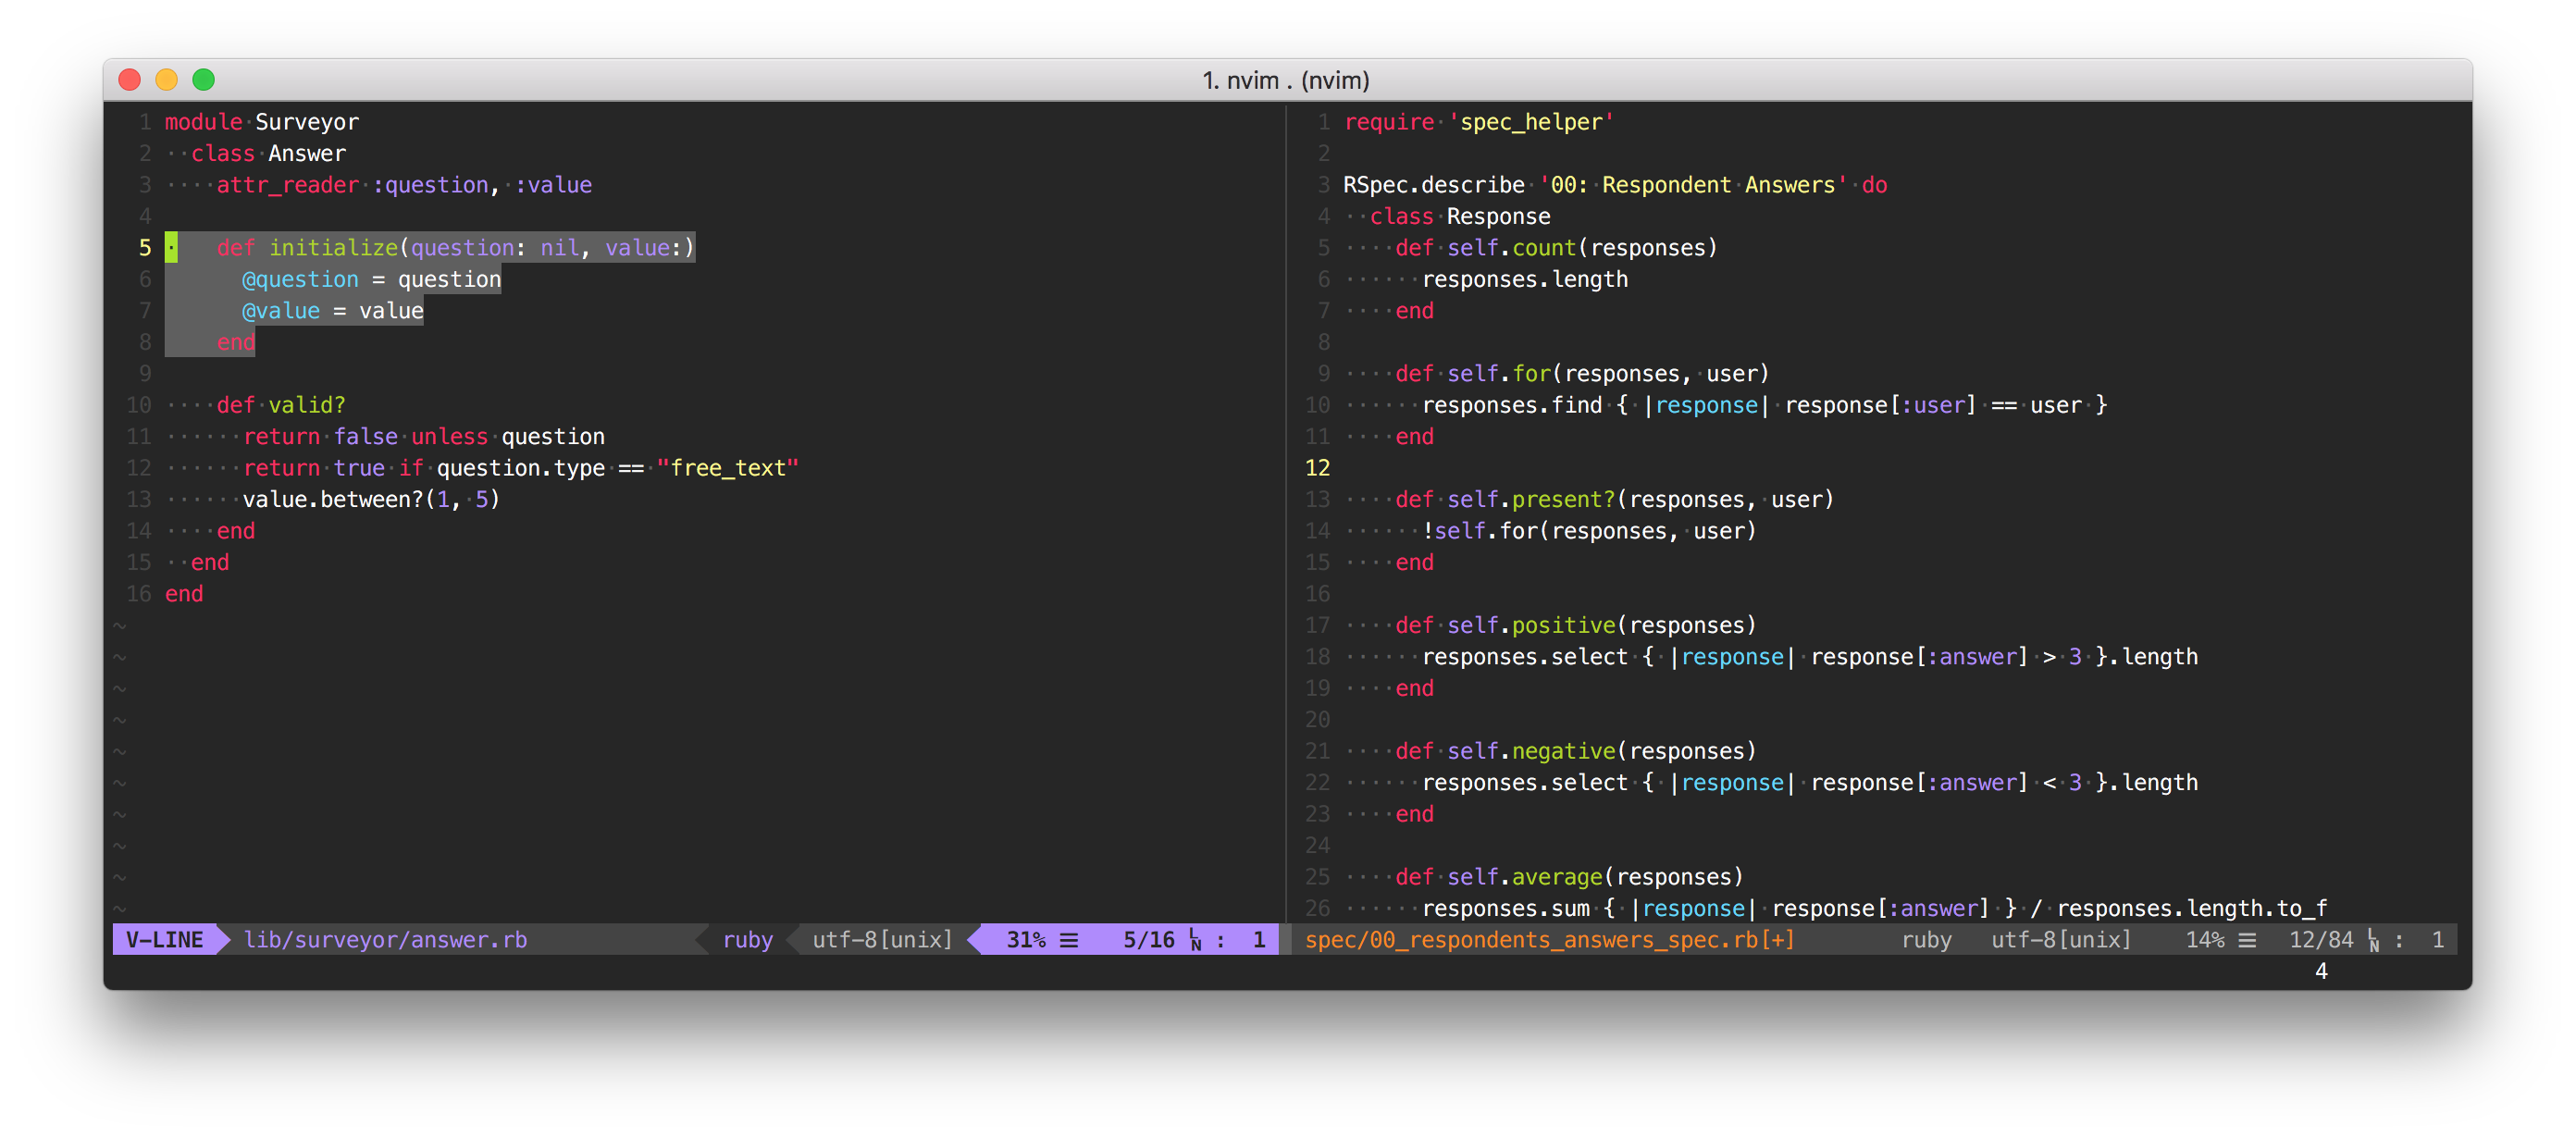The width and height of the screenshot is (2576, 1138).
Task: Click the left pane's utf-8[unix] encoding label
Action: [x=882, y=940]
